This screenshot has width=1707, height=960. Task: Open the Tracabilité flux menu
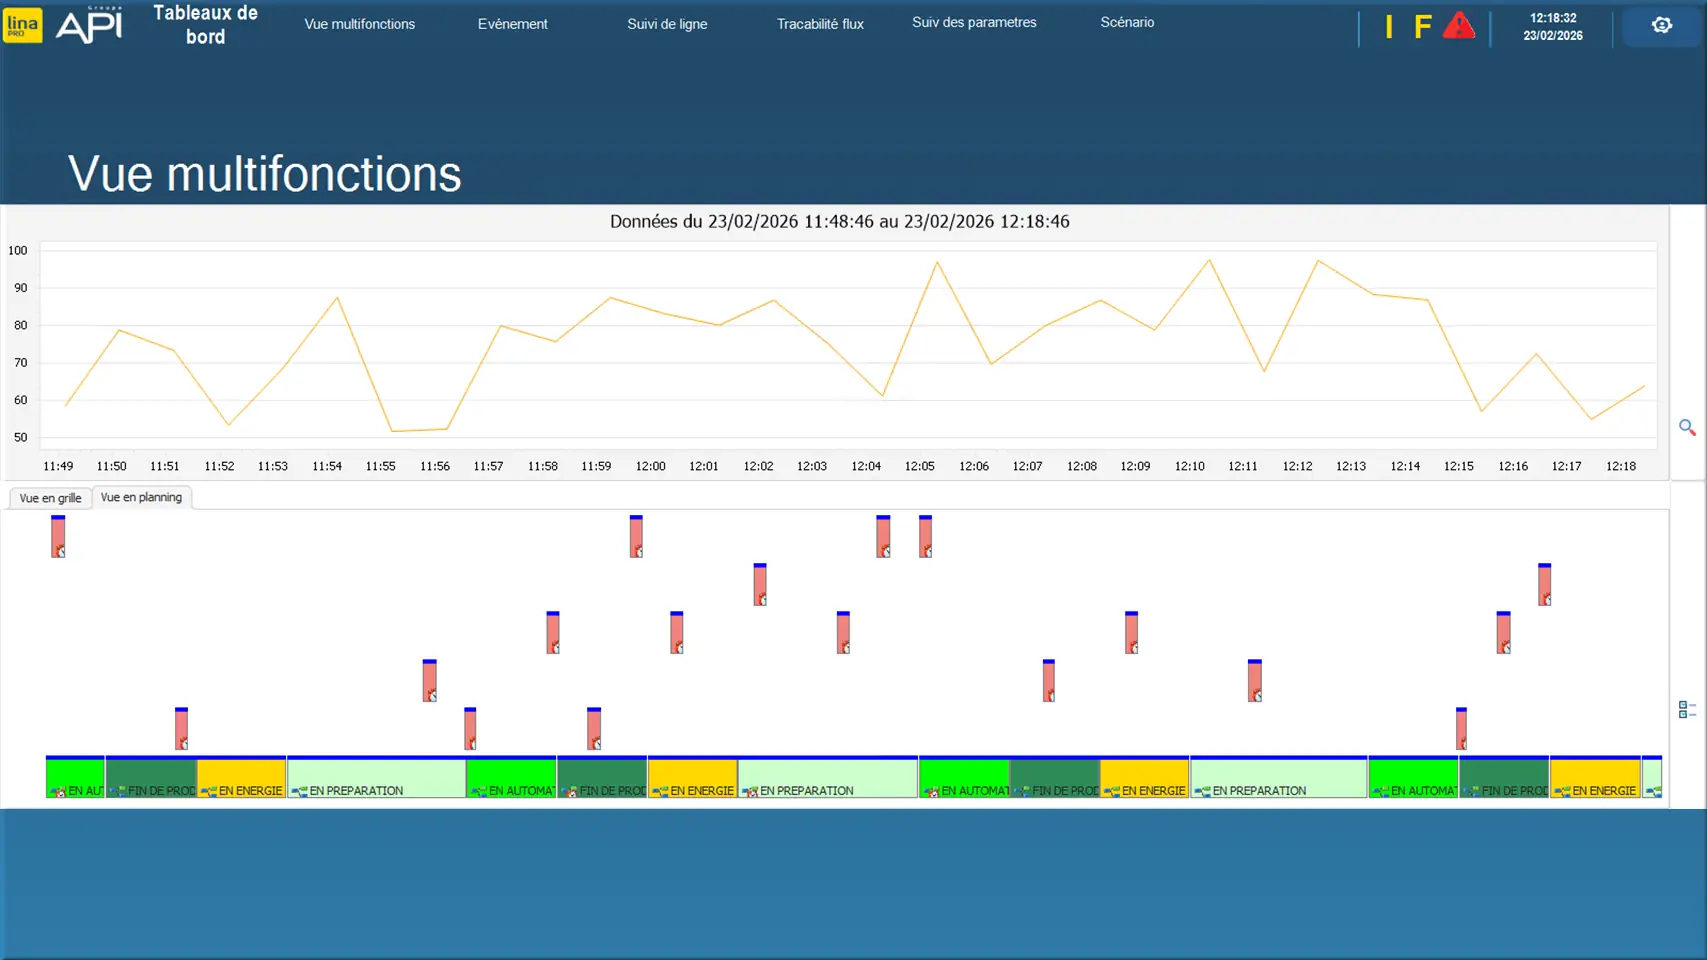tap(820, 24)
